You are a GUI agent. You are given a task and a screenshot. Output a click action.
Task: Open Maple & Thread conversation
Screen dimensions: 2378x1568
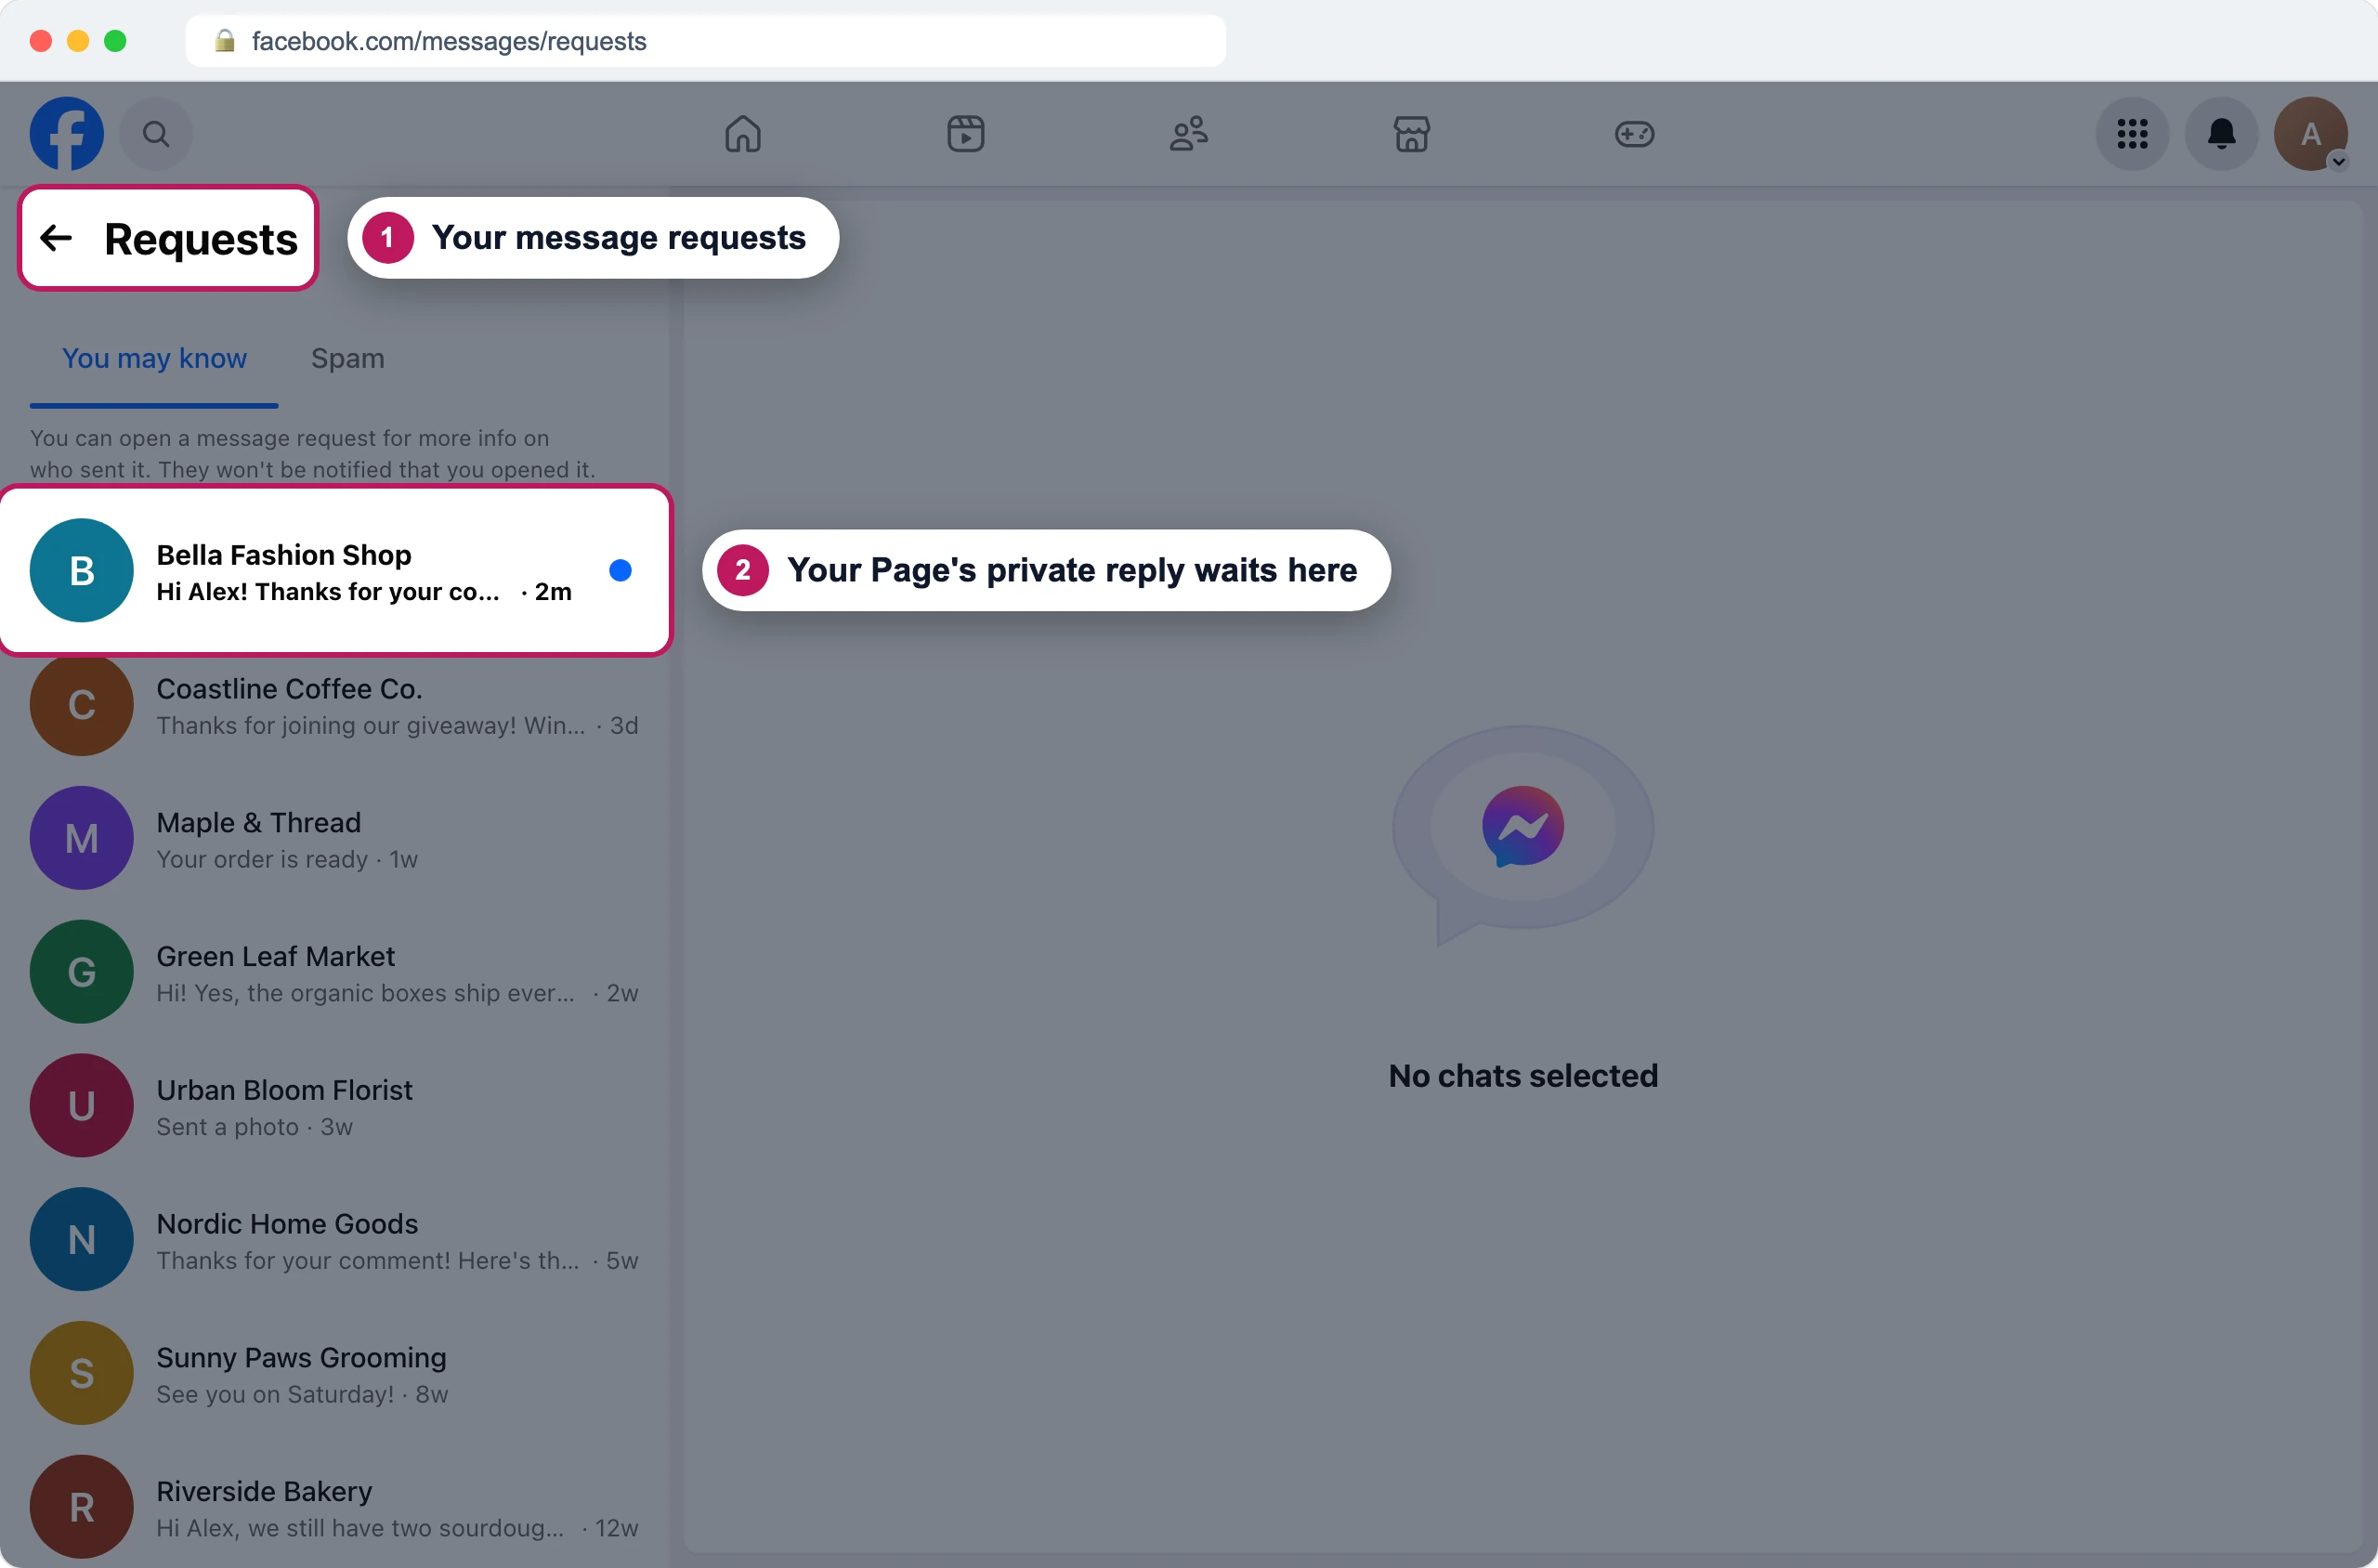pos(336,839)
